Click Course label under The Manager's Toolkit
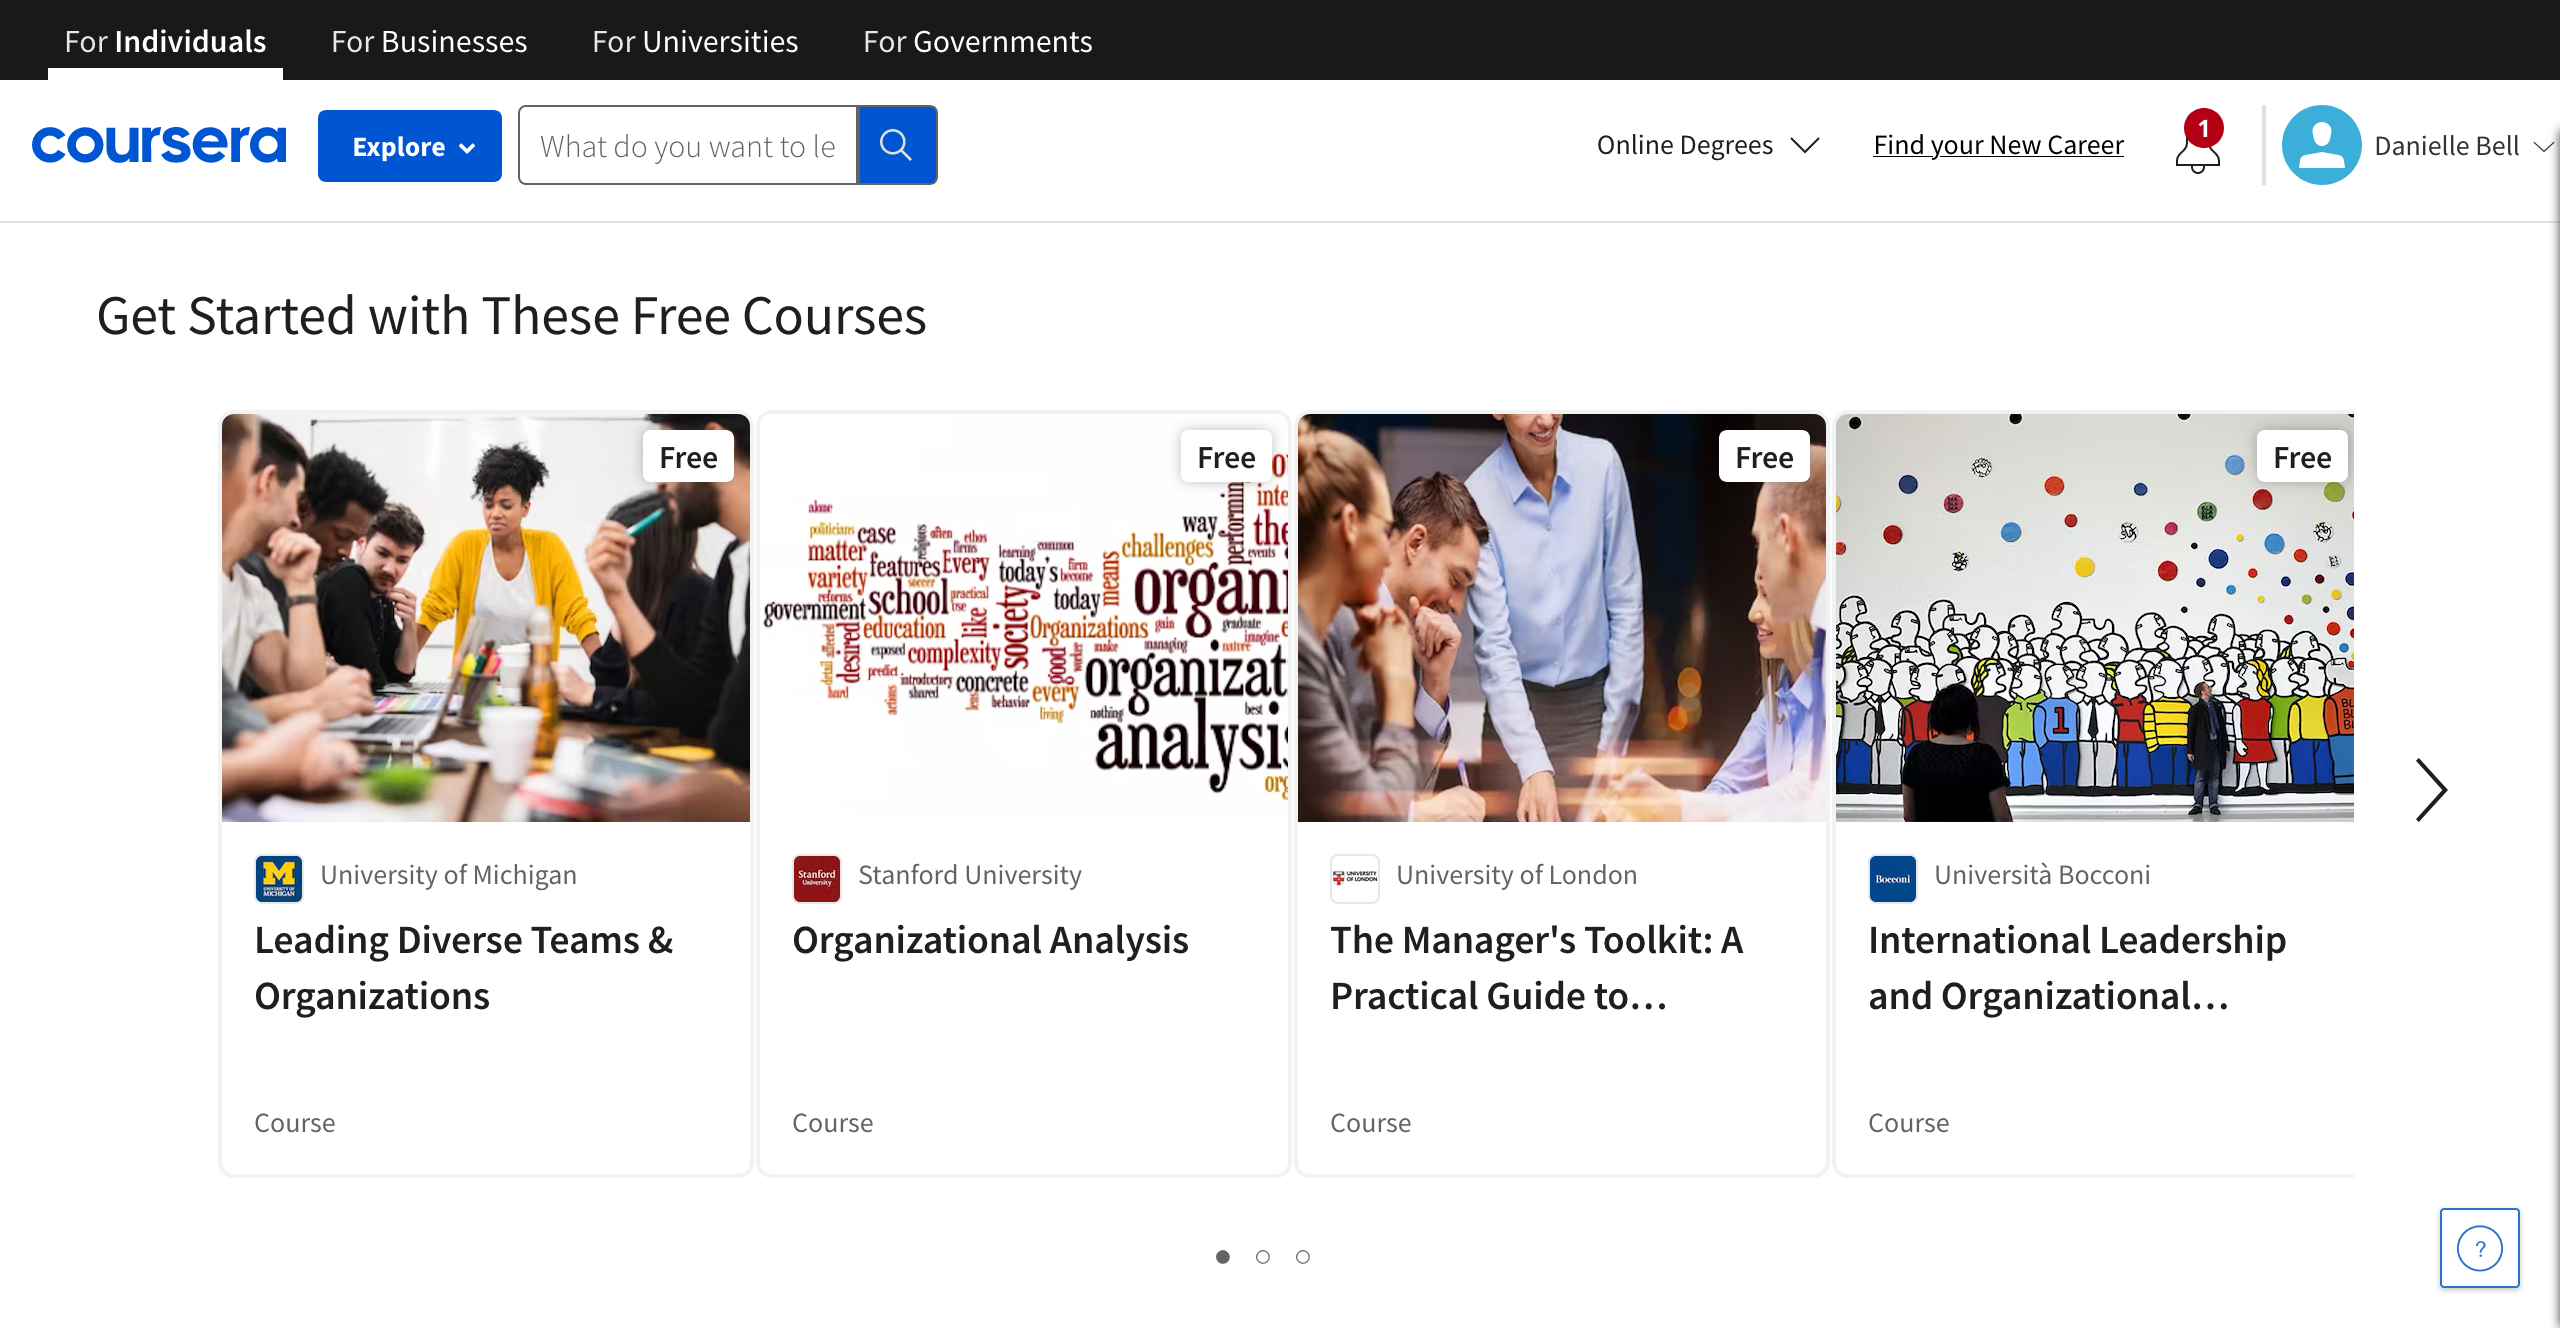The height and width of the screenshot is (1328, 2560). [1371, 1123]
